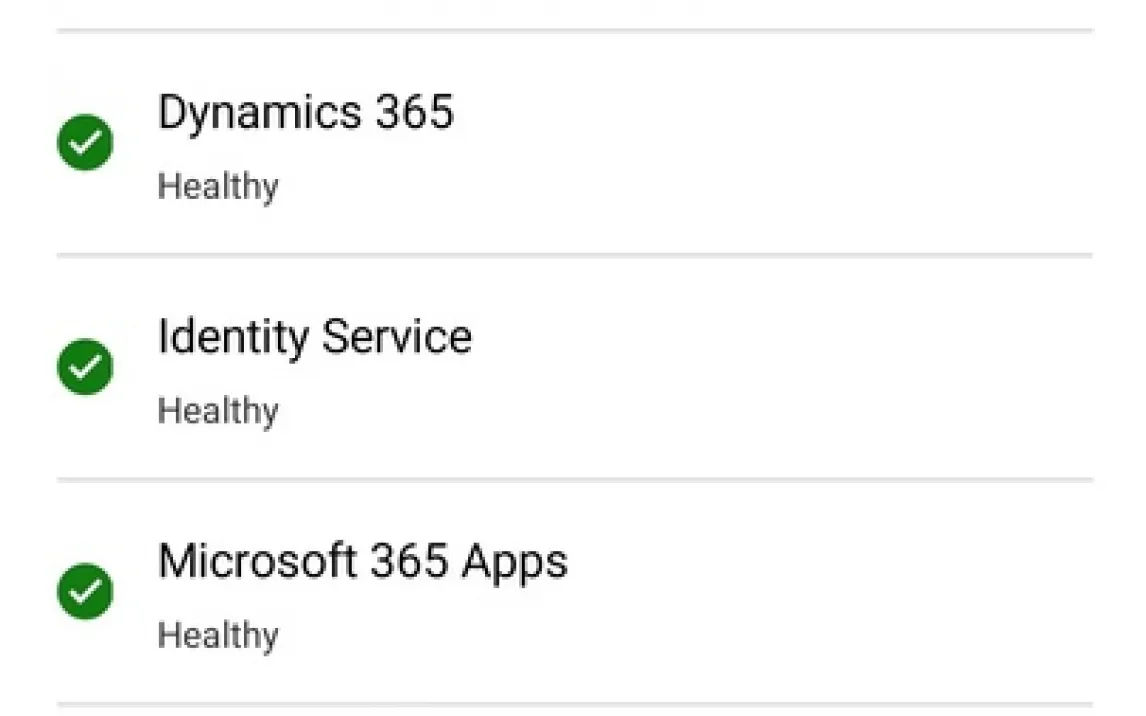Click the divider line below Microsoft 365 Apps

(x=574, y=704)
